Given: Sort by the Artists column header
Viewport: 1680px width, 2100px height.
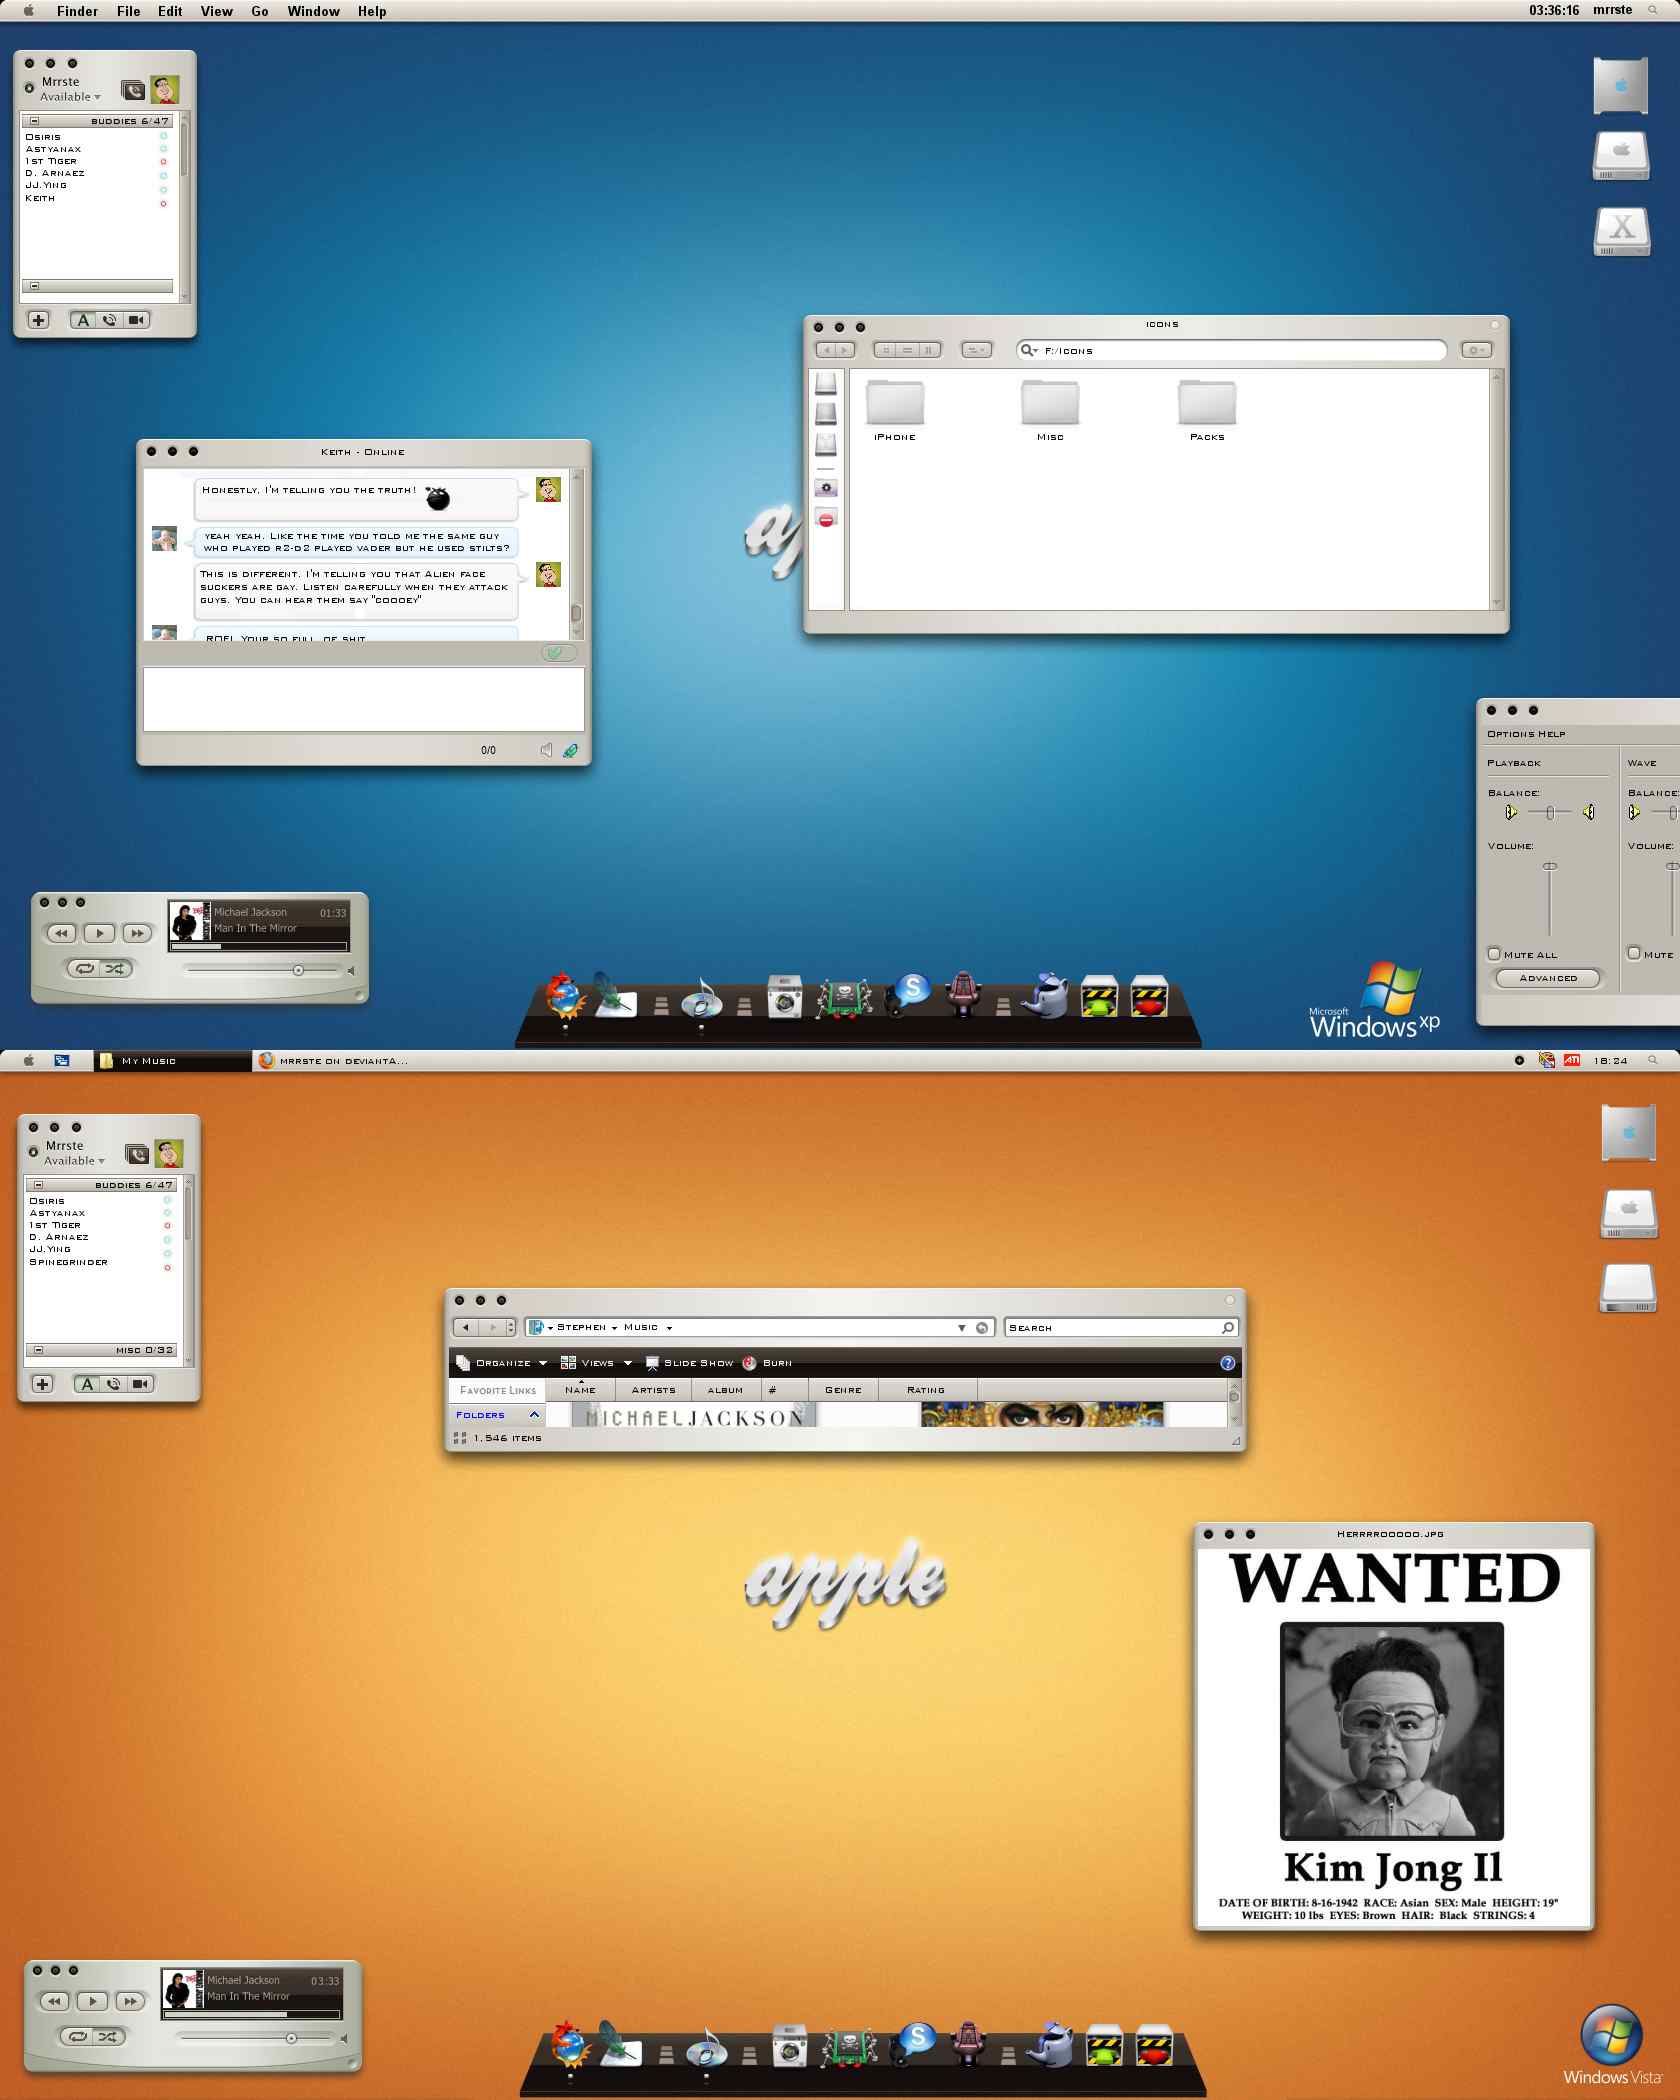Looking at the screenshot, I should click(653, 1390).
